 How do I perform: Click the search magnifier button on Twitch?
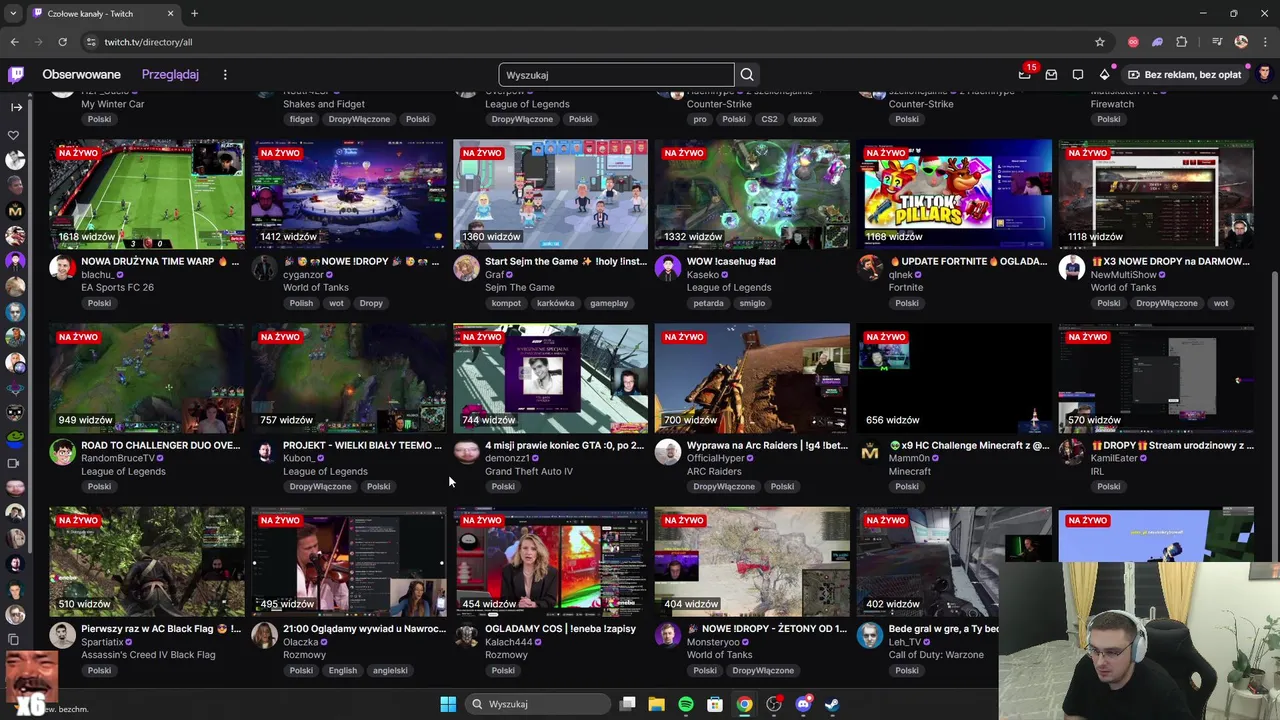[x=747, y=75]
